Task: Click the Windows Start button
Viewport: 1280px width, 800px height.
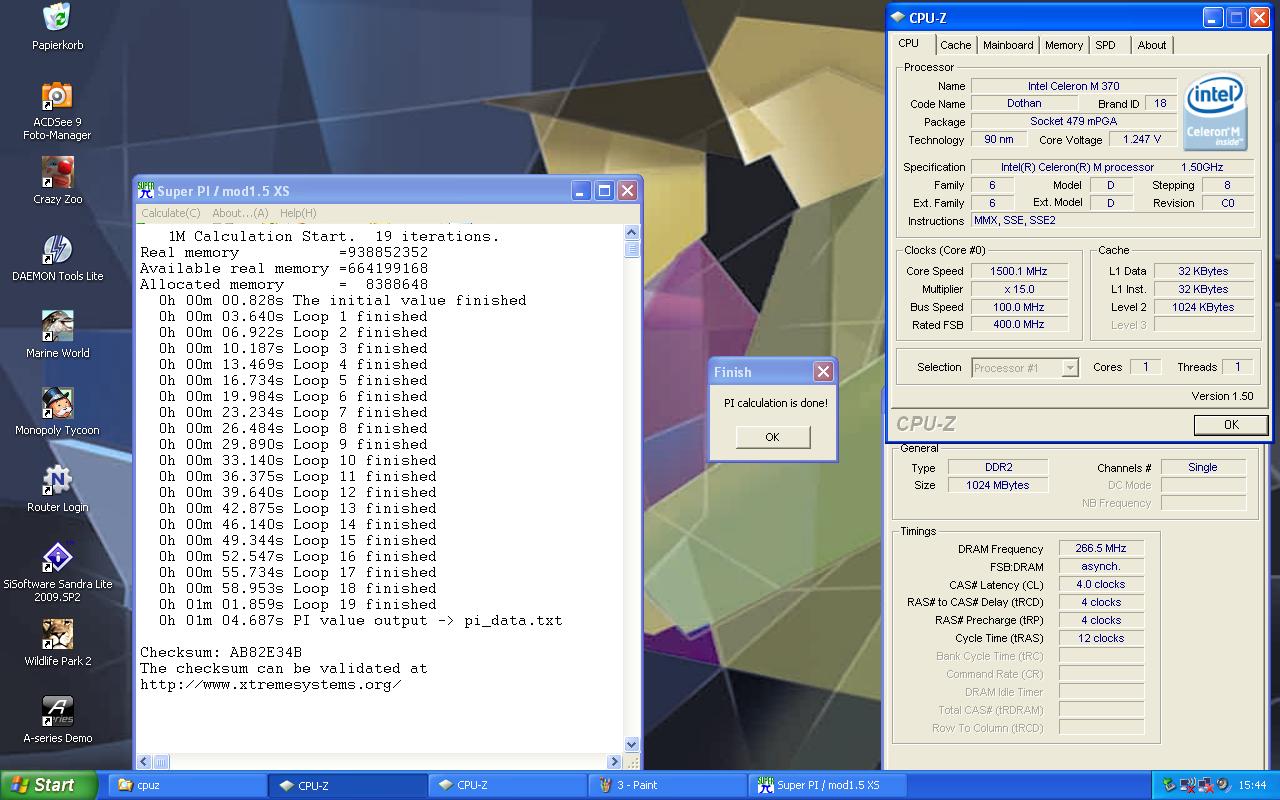Action: click(49, 785)
